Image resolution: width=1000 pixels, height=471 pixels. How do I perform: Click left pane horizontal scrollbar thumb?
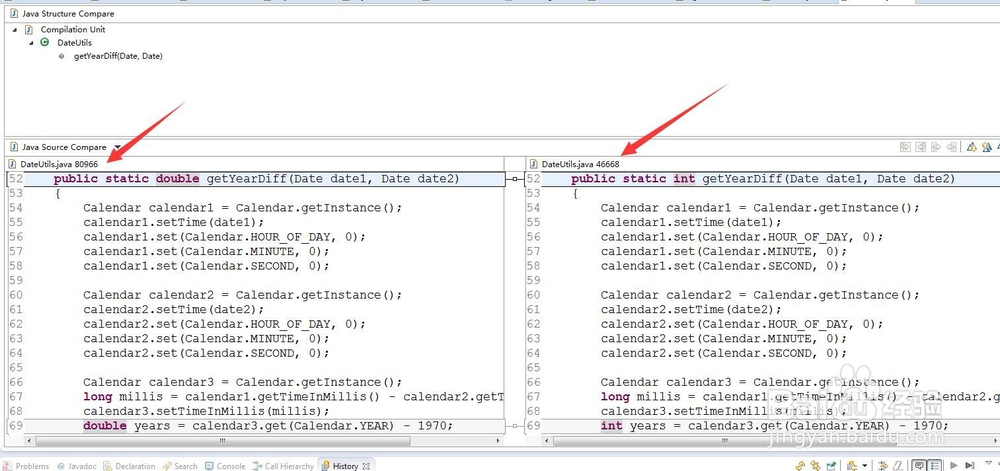coord(223,440)
